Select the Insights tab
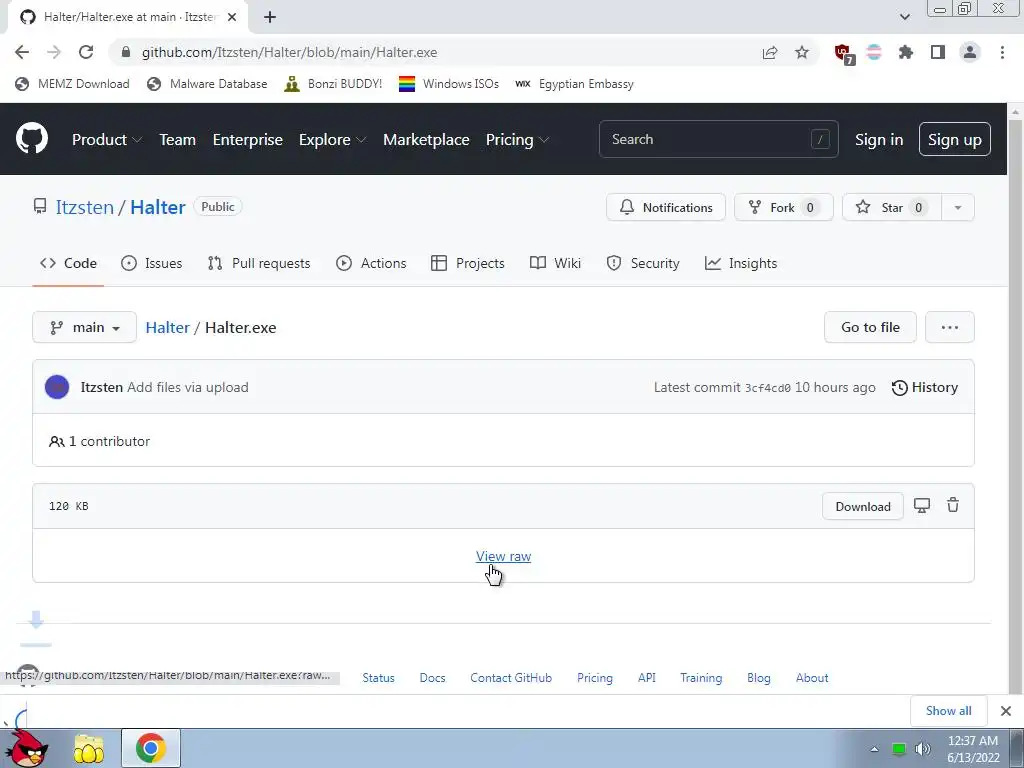Viewport: 1024px width, 768px height. click(741, 263)
